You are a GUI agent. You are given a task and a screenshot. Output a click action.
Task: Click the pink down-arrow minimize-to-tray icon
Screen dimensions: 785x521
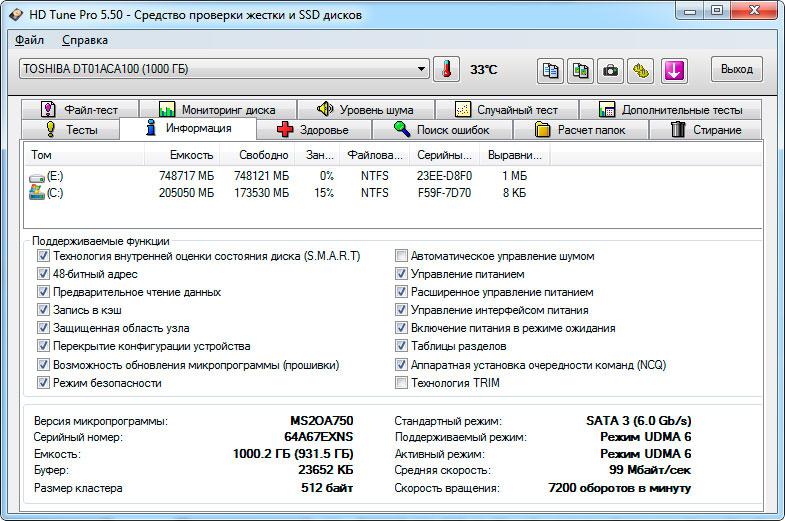674,70
